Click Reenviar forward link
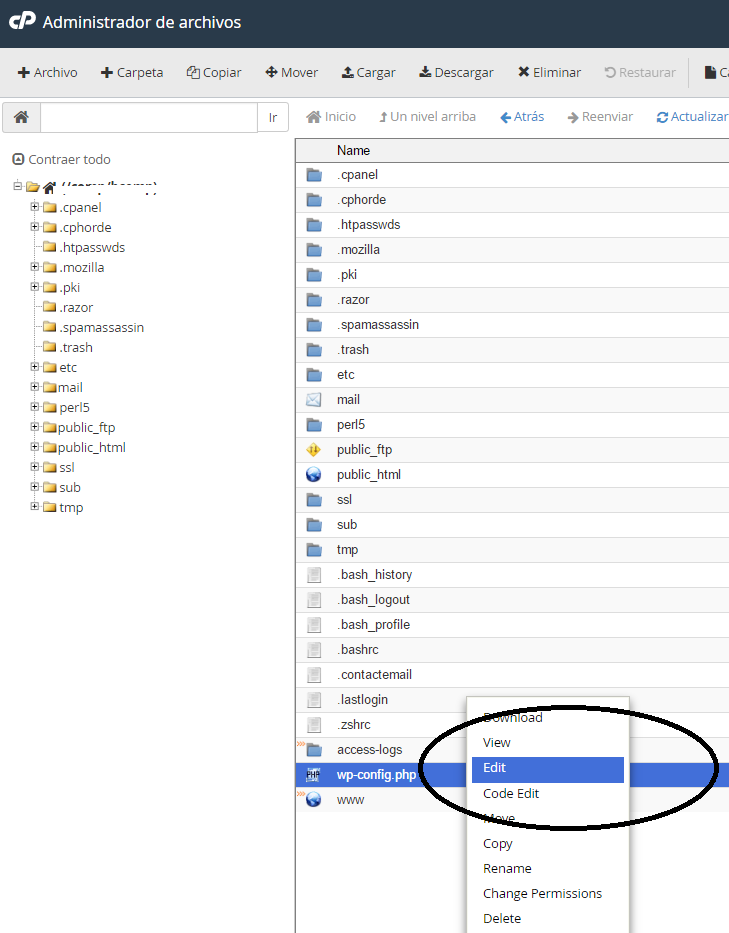The image size is (729, 933). click(x=600, y=117)
